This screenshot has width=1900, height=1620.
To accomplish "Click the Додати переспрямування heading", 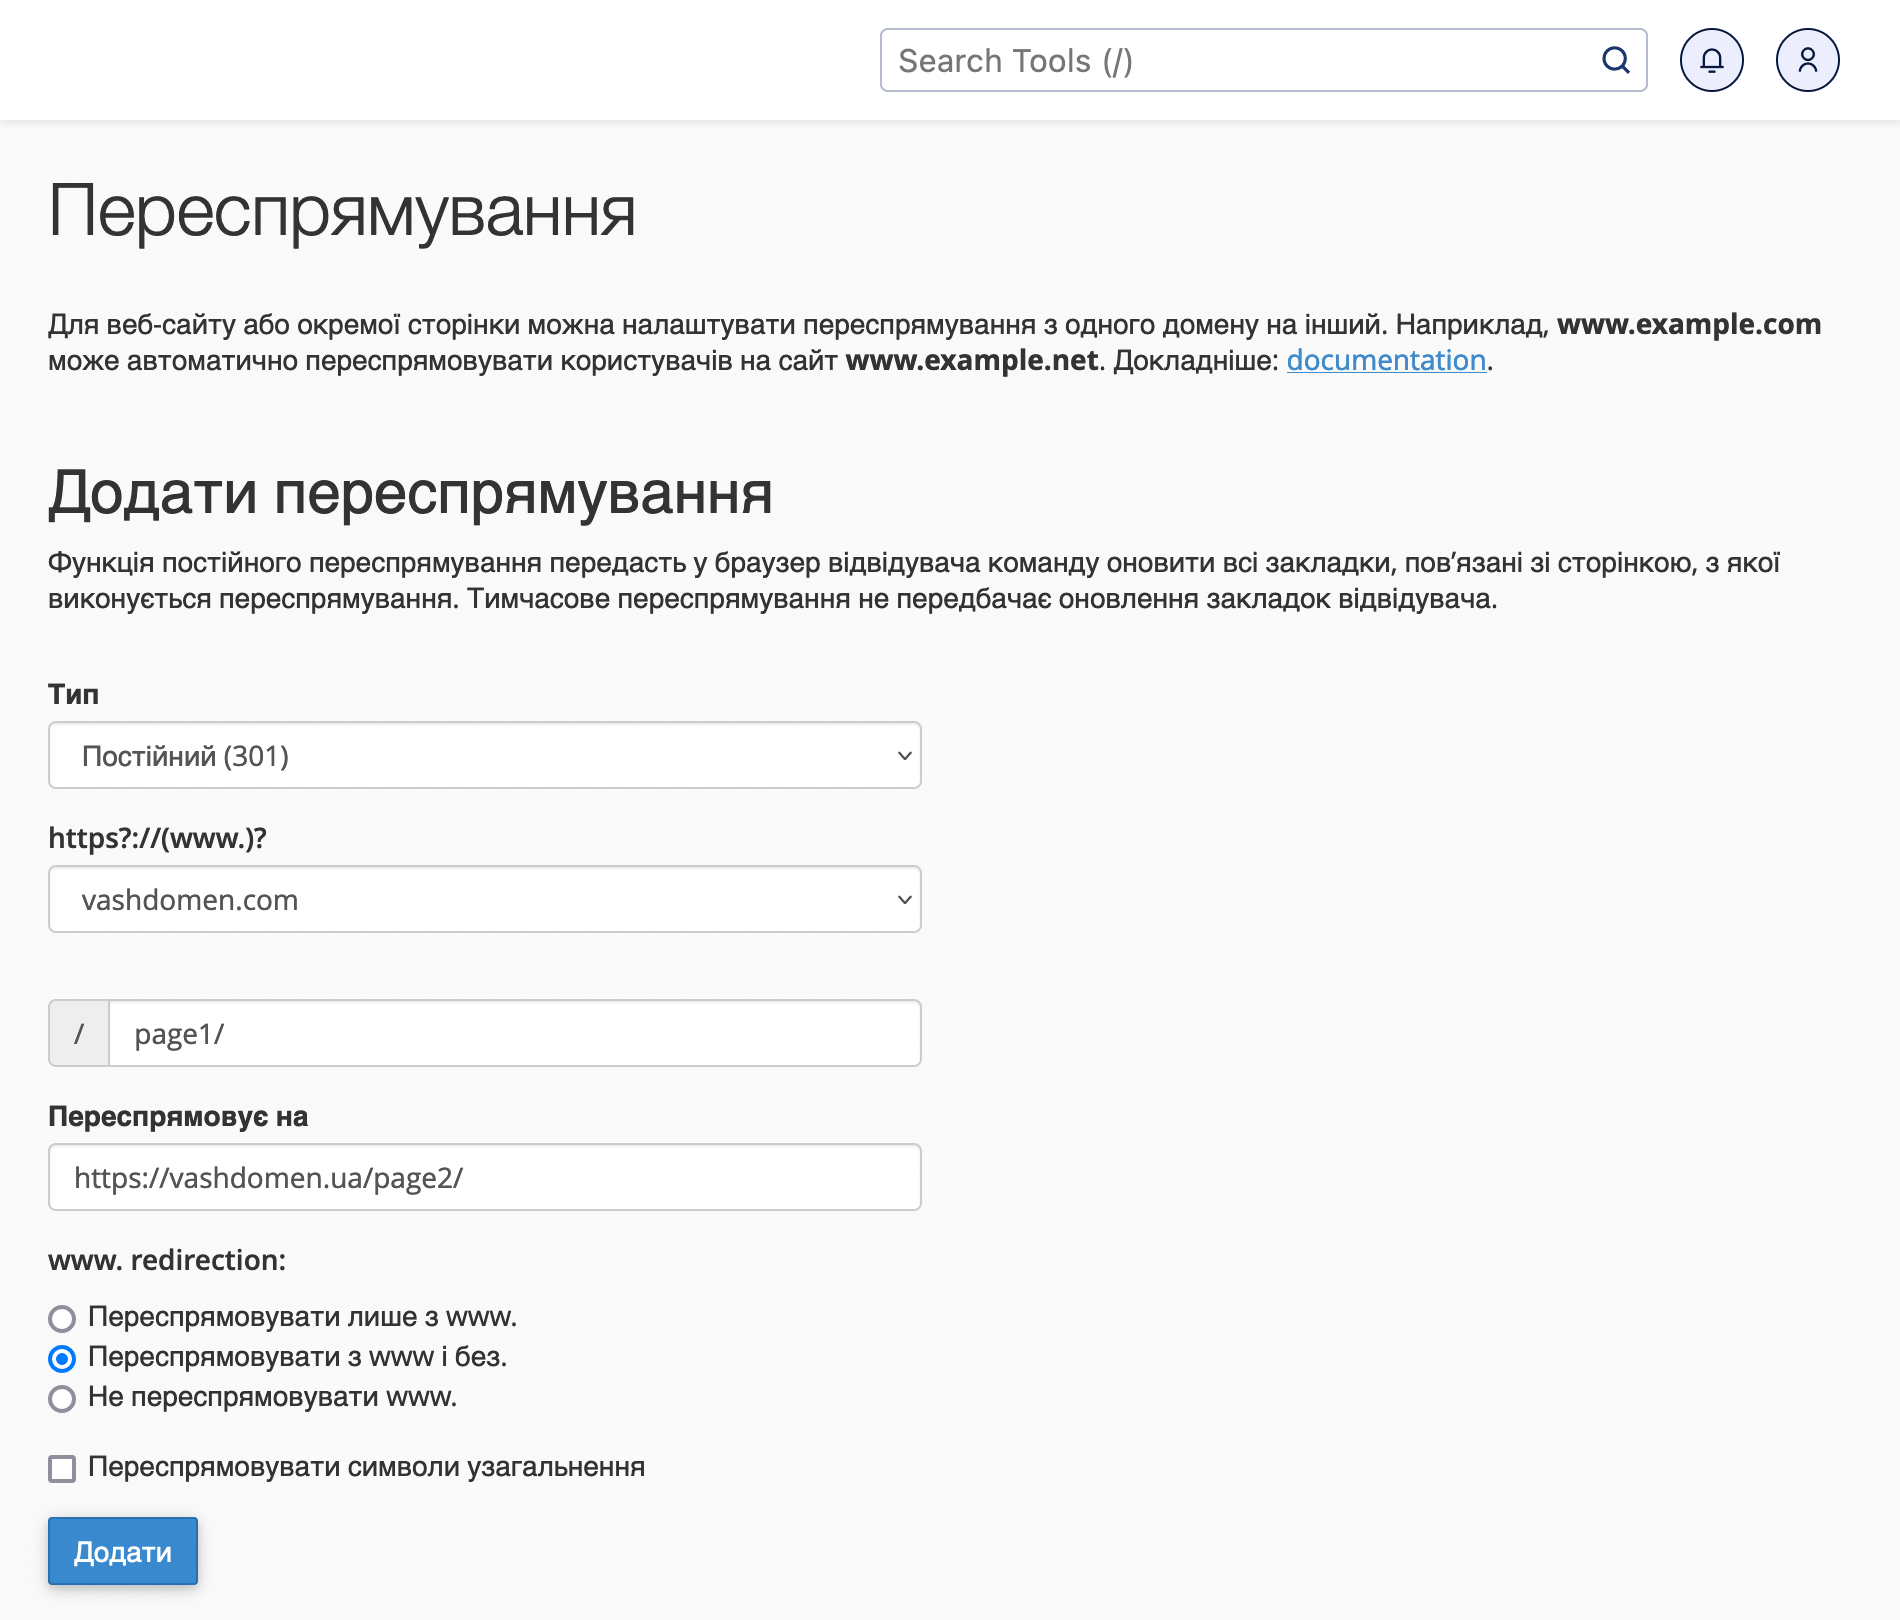I will pos(411,493).
